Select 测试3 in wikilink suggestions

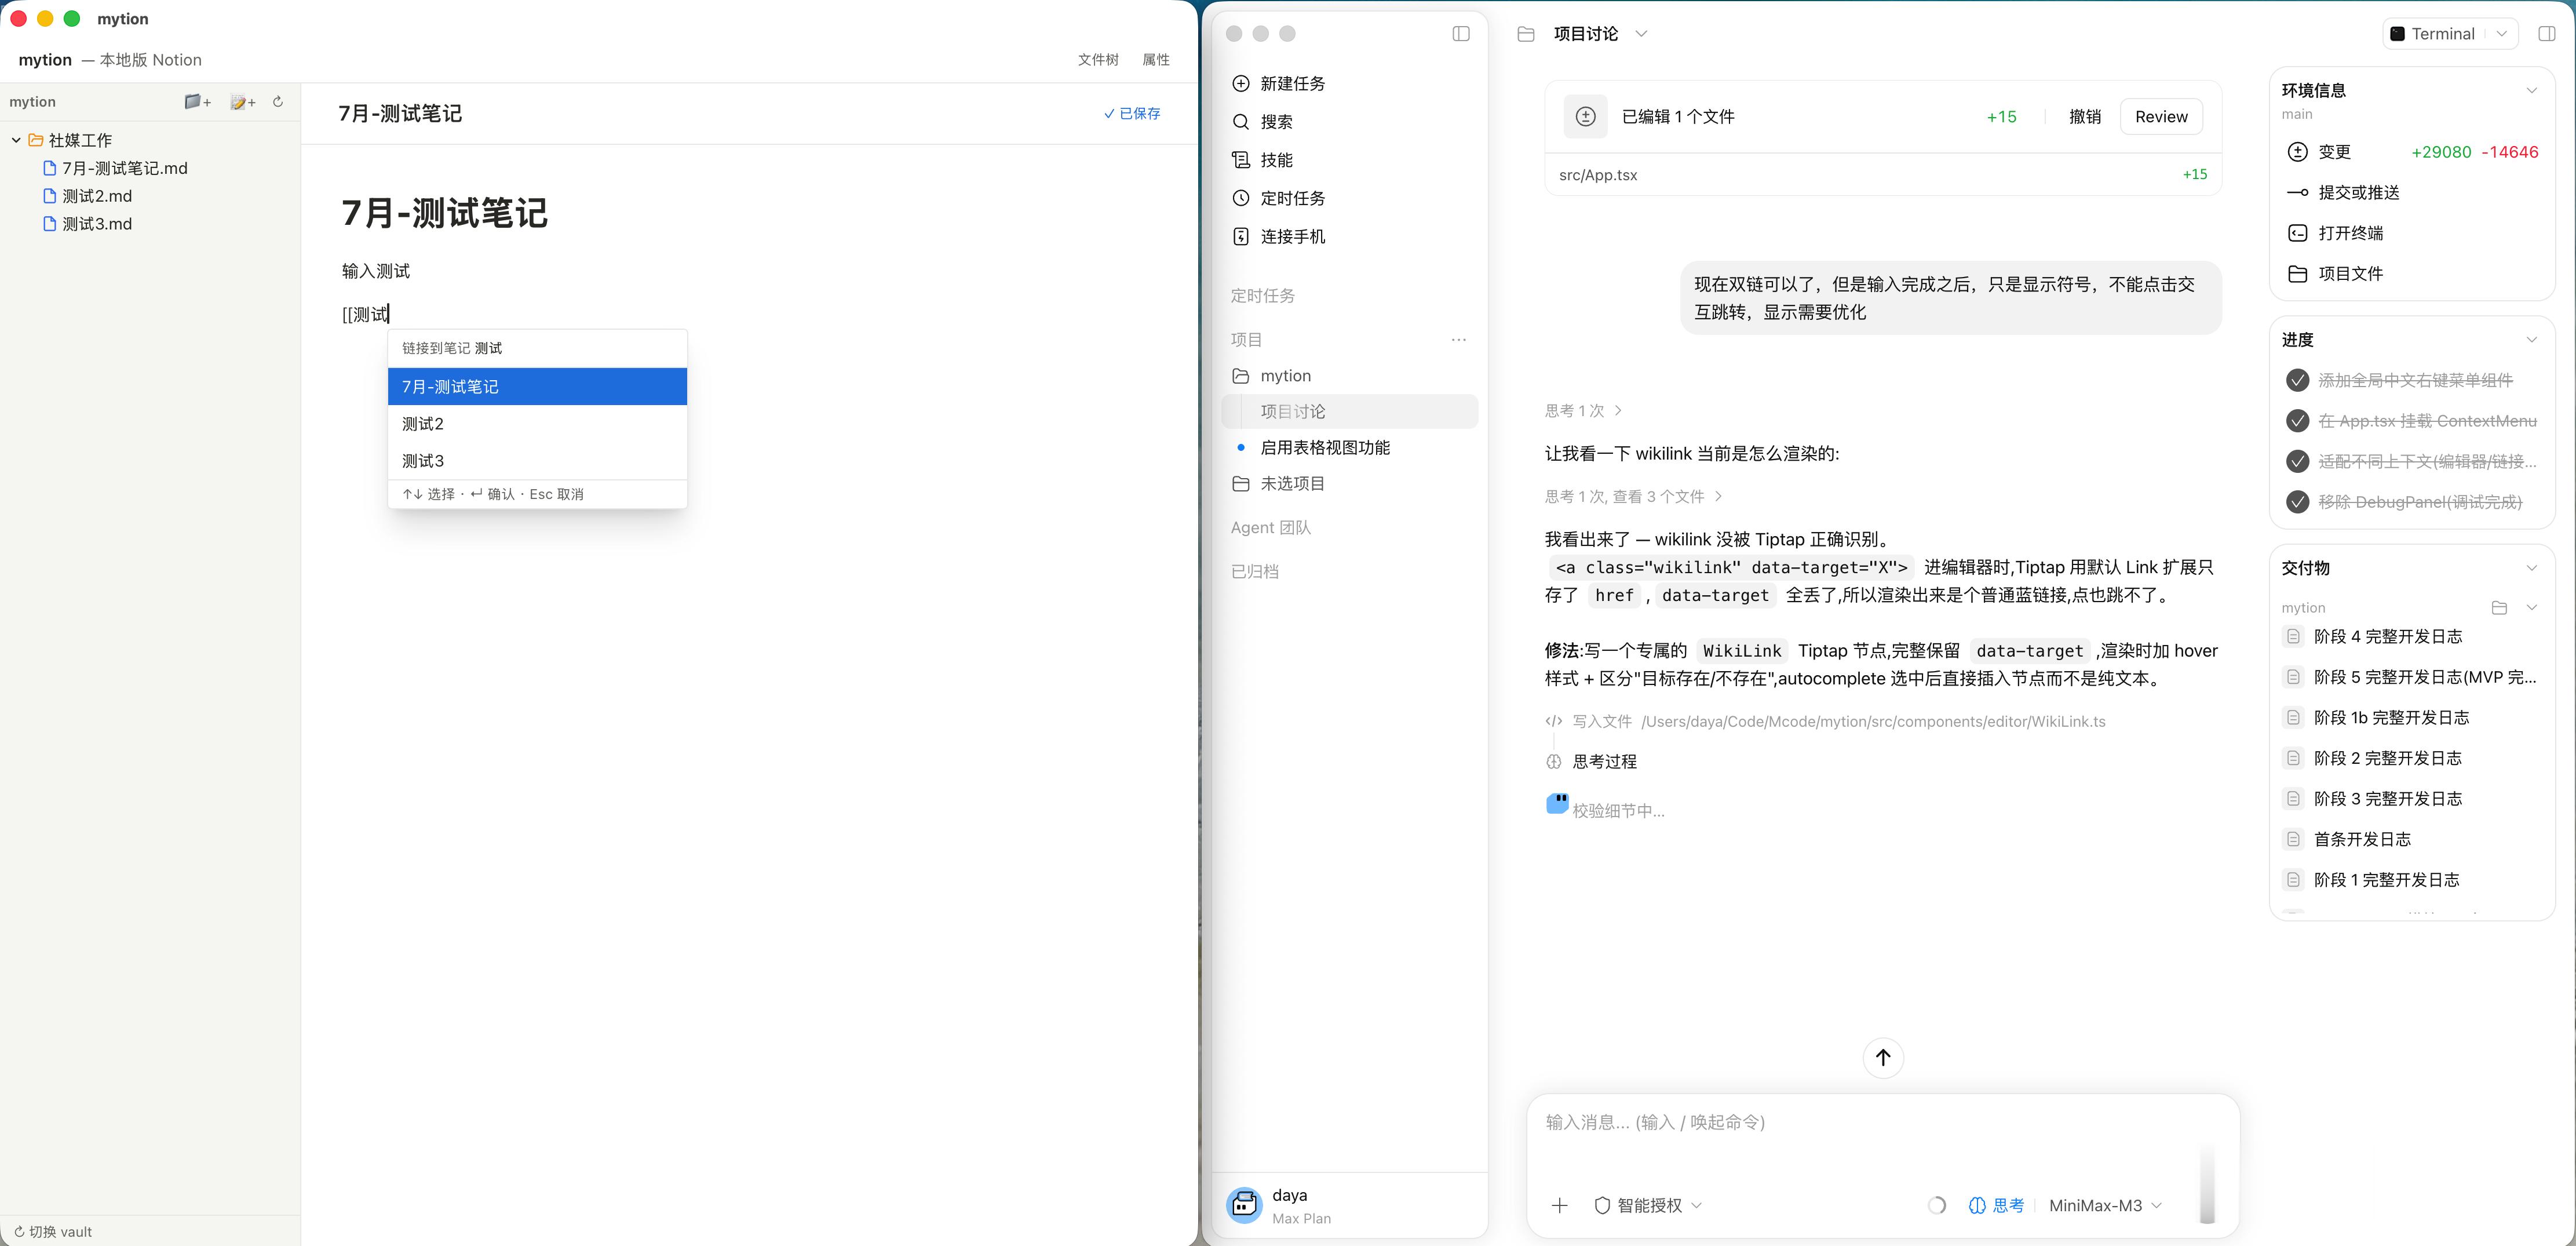coord(537,461)
